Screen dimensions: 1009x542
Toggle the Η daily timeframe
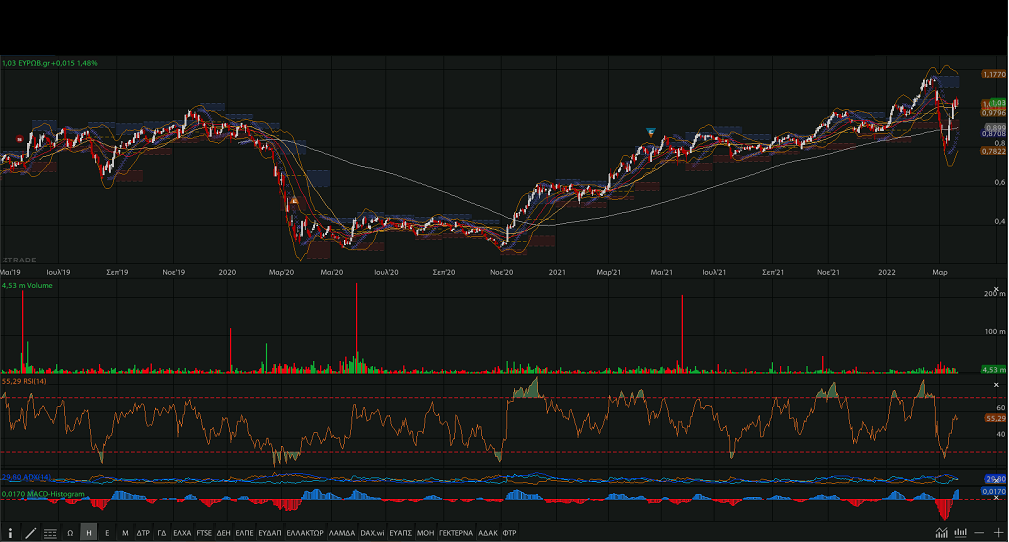click(88, 533)
